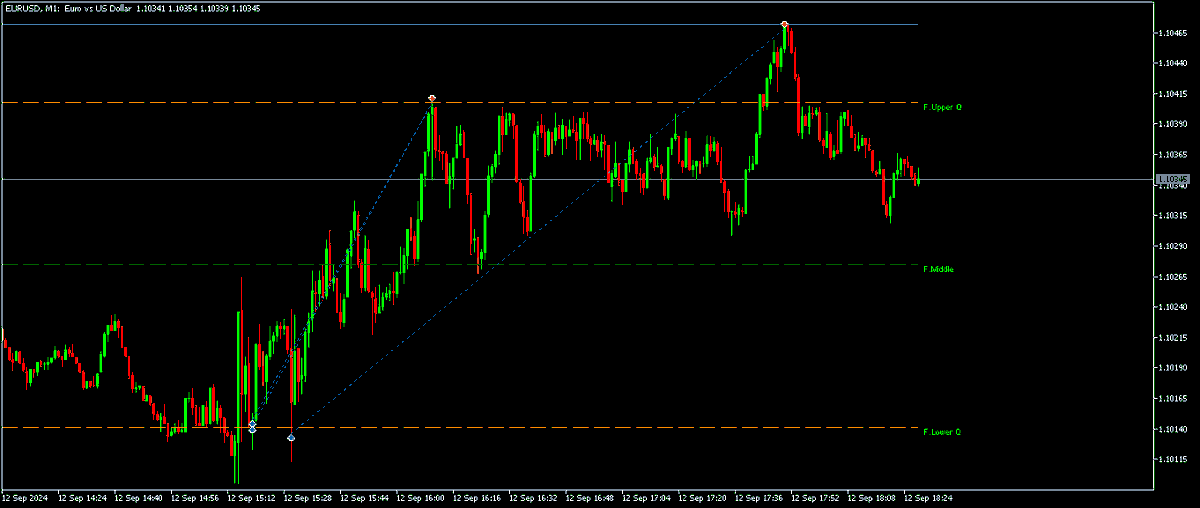This screenshot has height=508, width=1200.
Task: Click the 12 Sep 16:48 time label
Action: [x=591, y=497]
